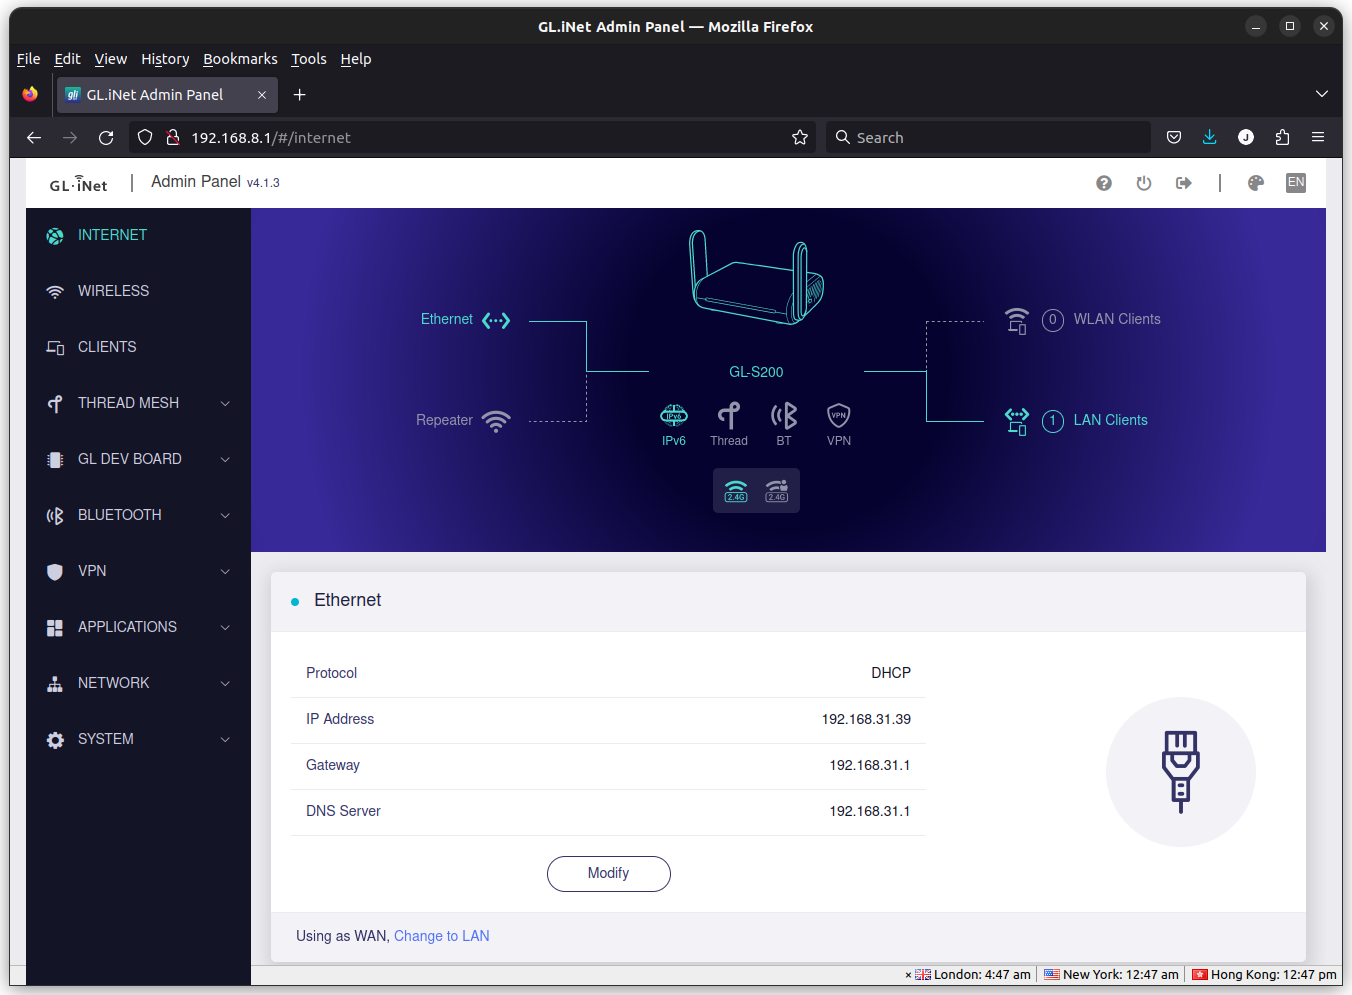The image size is (1352, 995).
Task: Click the Modify button
Action: pos(609,873)
